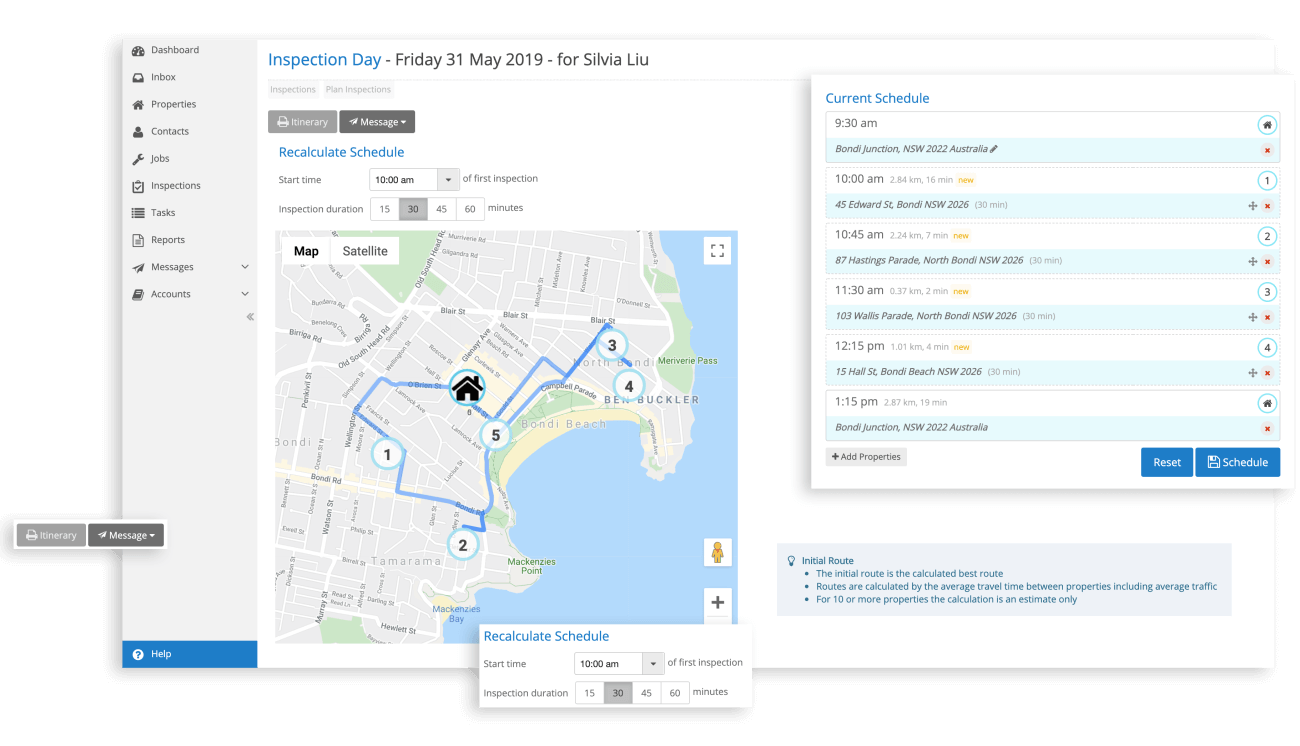Screen dimensions: 1300x746
Task: Click the home marker on the map
Action: [467, 387]
